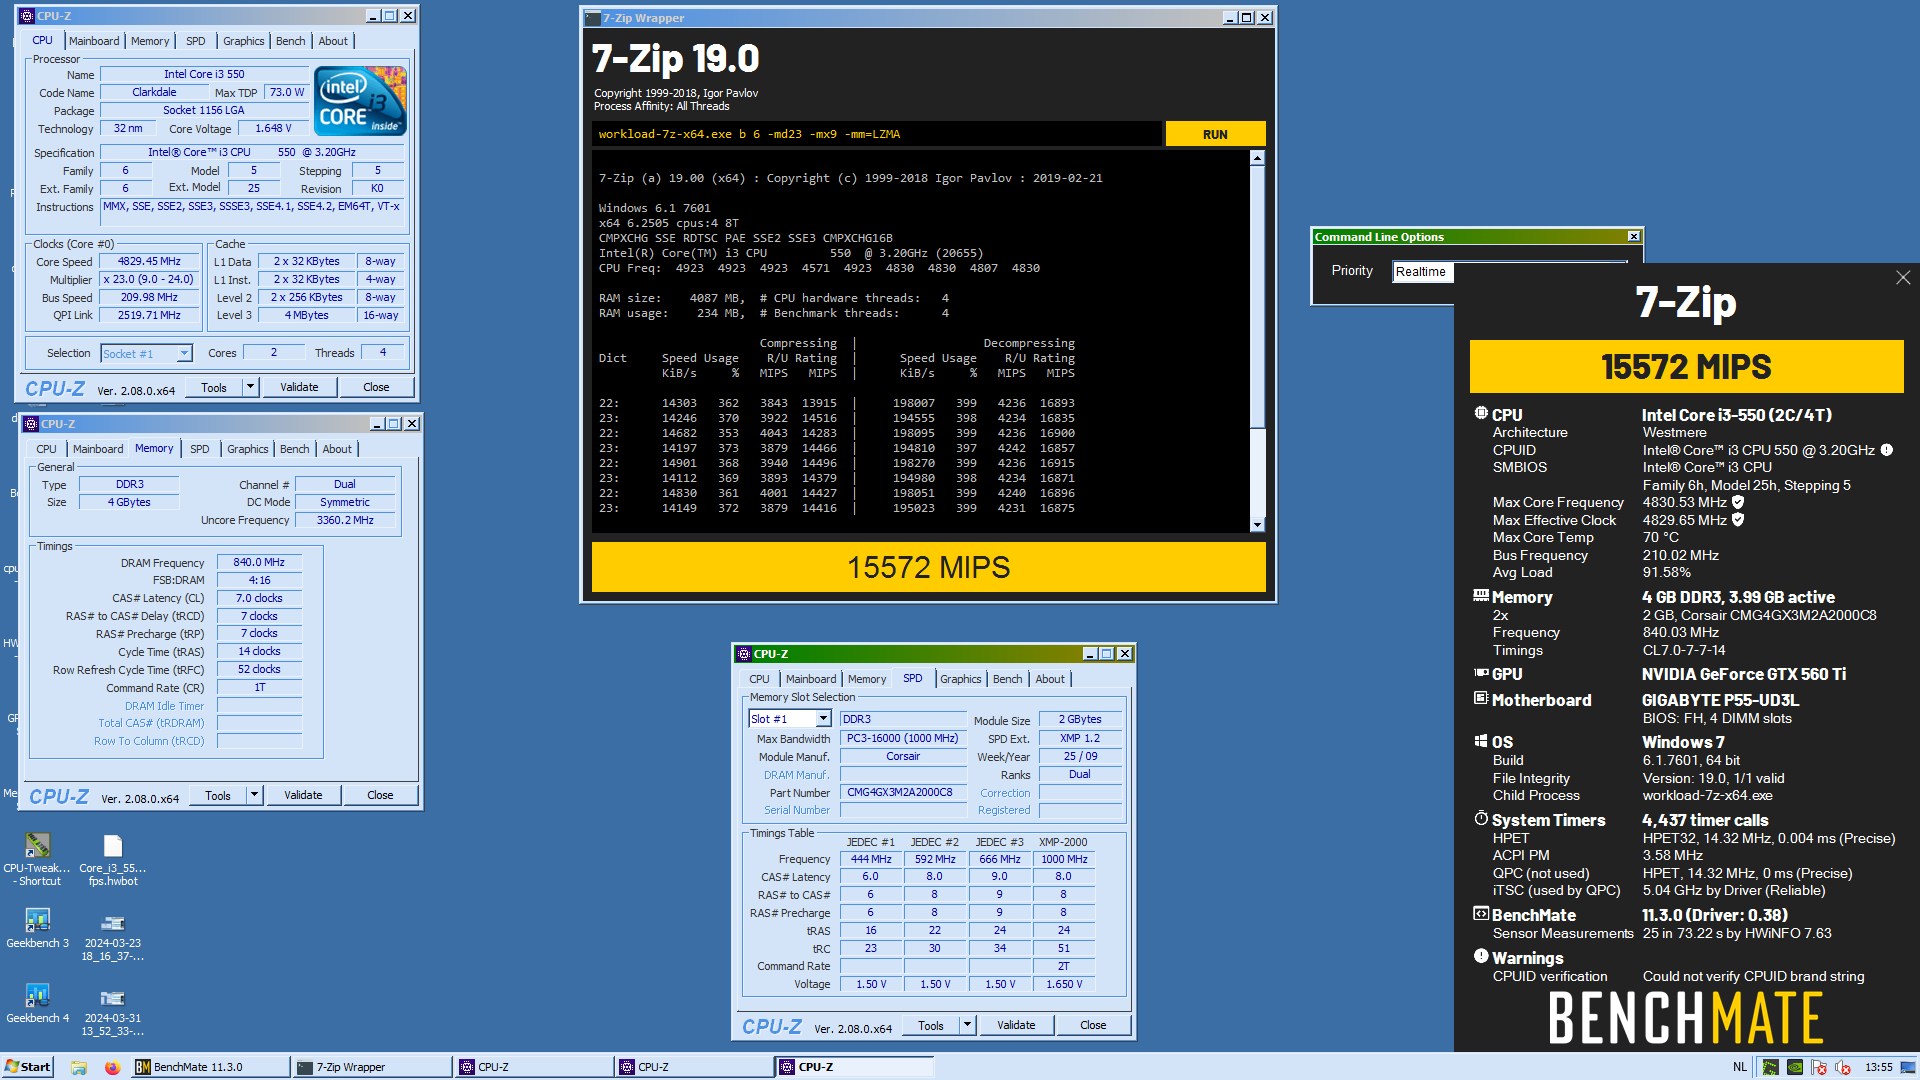
Task: Click the Motherboard section icon in BenchMate
Action: pos(1481,698)
